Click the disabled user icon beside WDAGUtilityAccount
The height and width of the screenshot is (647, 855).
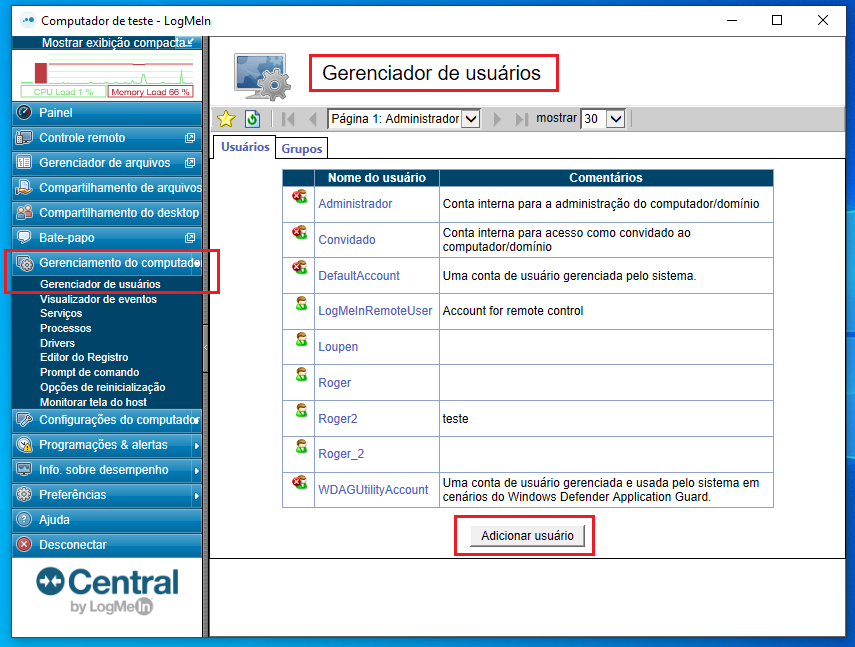click(x=299, y=482)
